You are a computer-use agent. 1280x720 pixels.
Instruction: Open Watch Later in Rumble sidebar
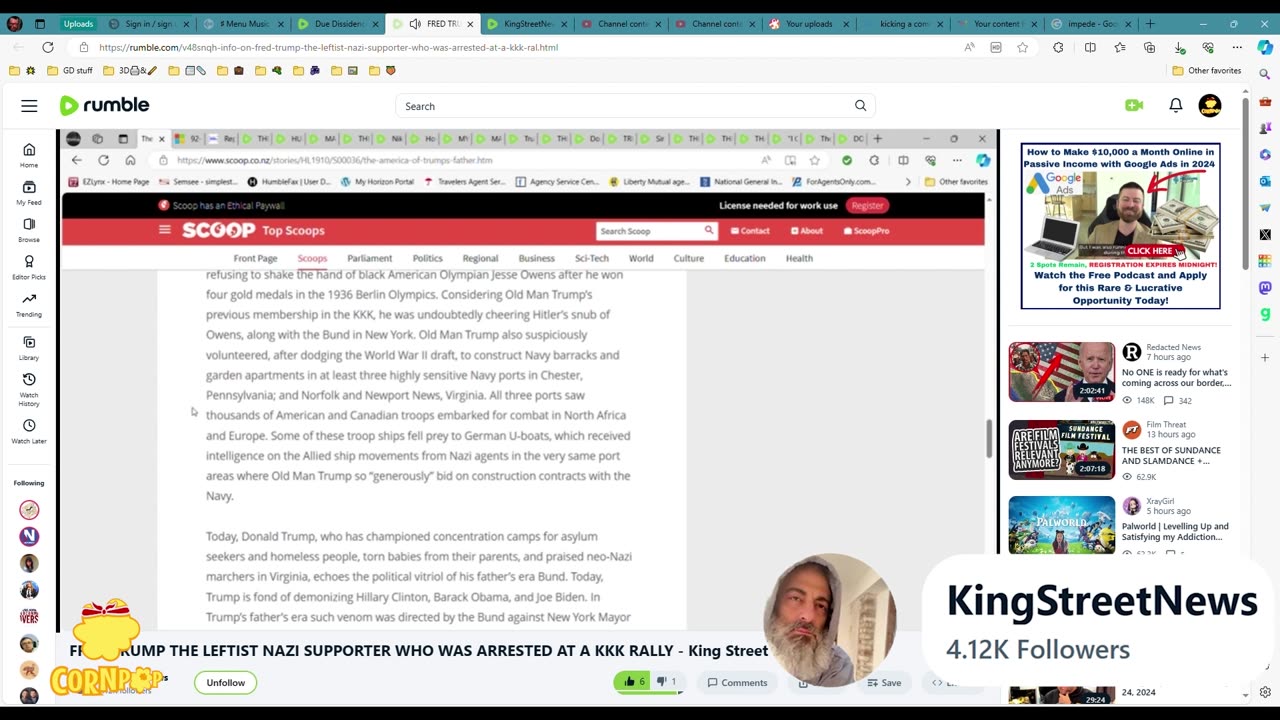pos(29,431)
